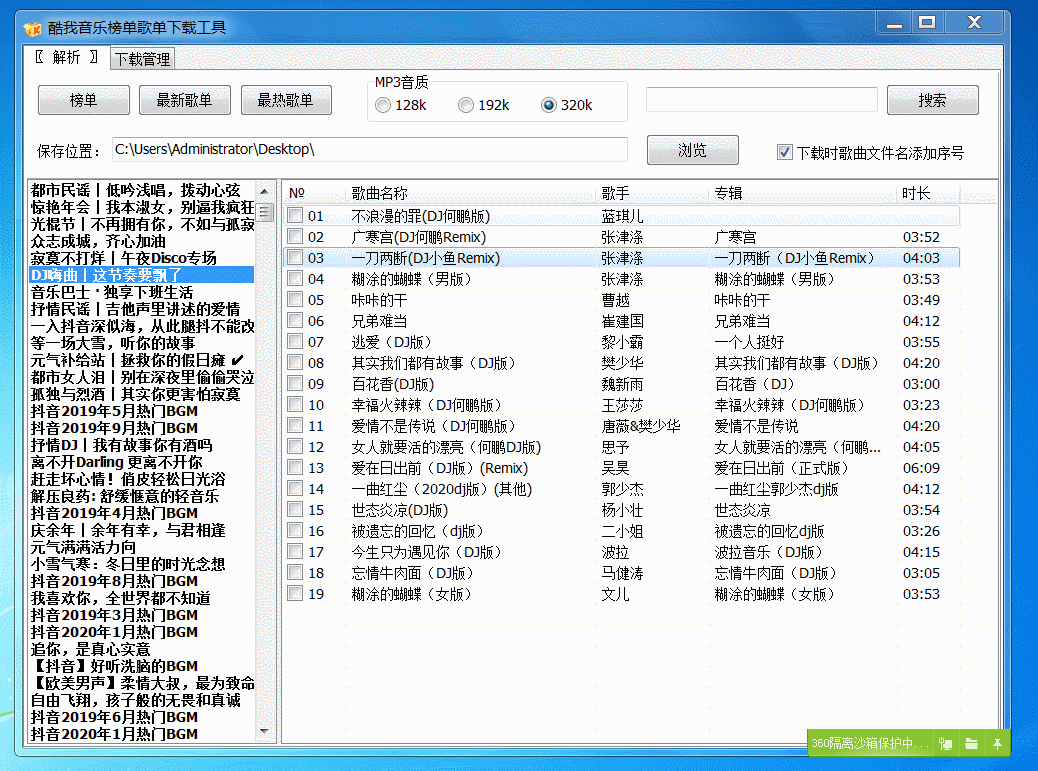Open the 解析 tab

tap(66, 58)
